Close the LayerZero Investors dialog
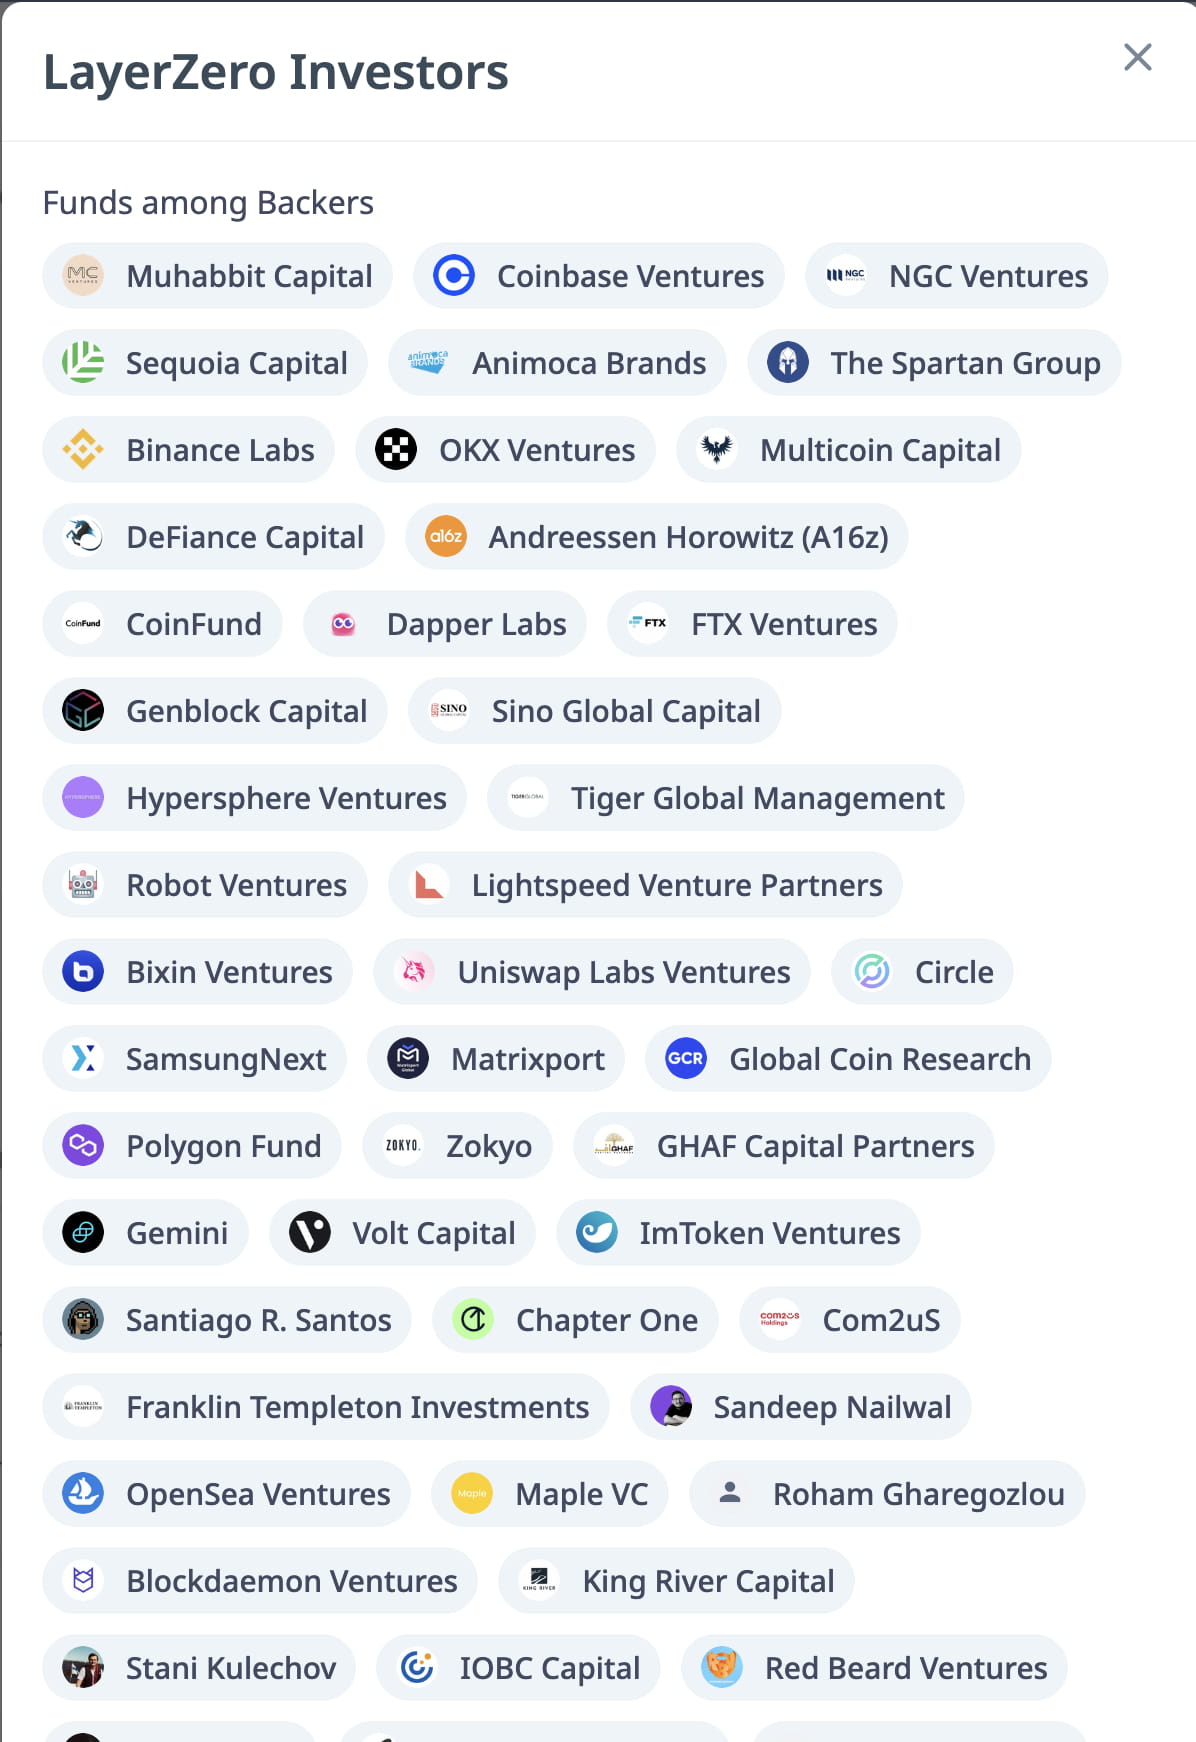This screenshot has height=1742, width=1196. [x=1137, y=58]
